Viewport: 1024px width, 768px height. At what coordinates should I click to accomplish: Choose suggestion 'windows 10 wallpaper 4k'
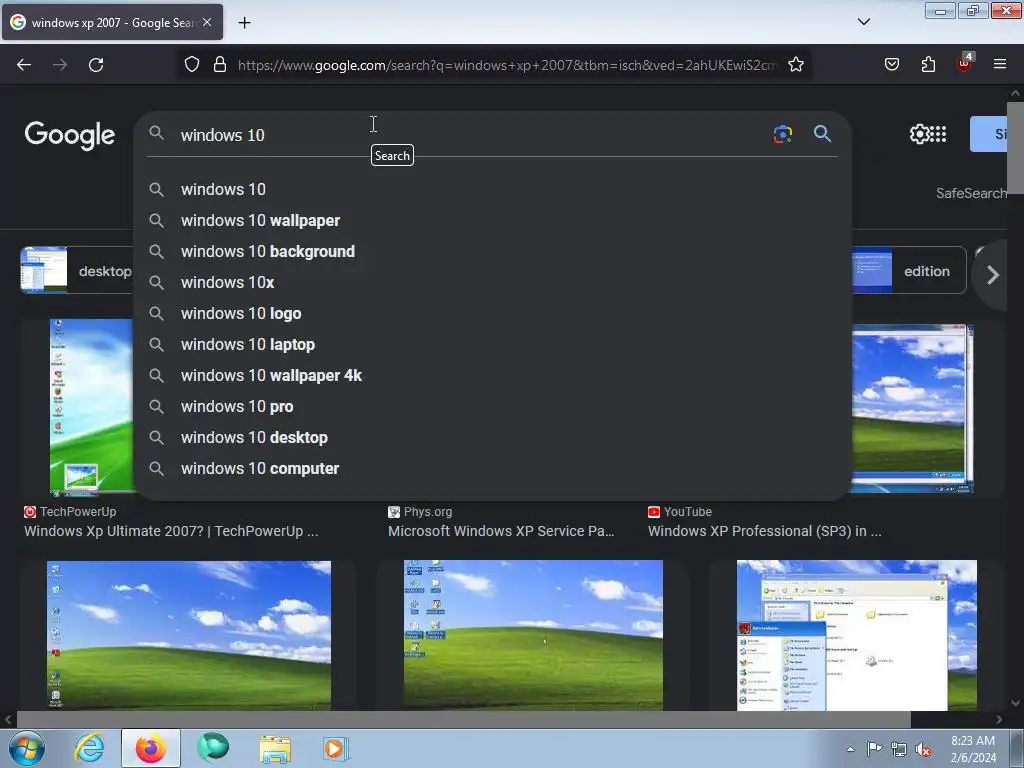[x=492, y=376]
